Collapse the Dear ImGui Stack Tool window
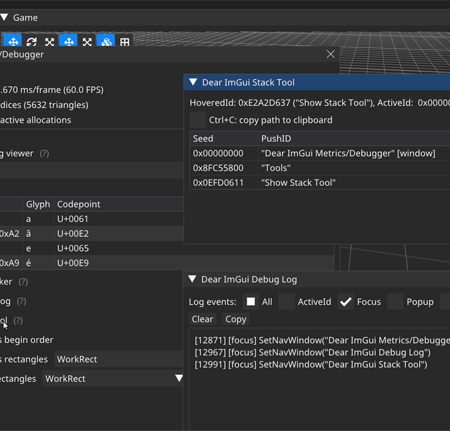 coord(193,82)
